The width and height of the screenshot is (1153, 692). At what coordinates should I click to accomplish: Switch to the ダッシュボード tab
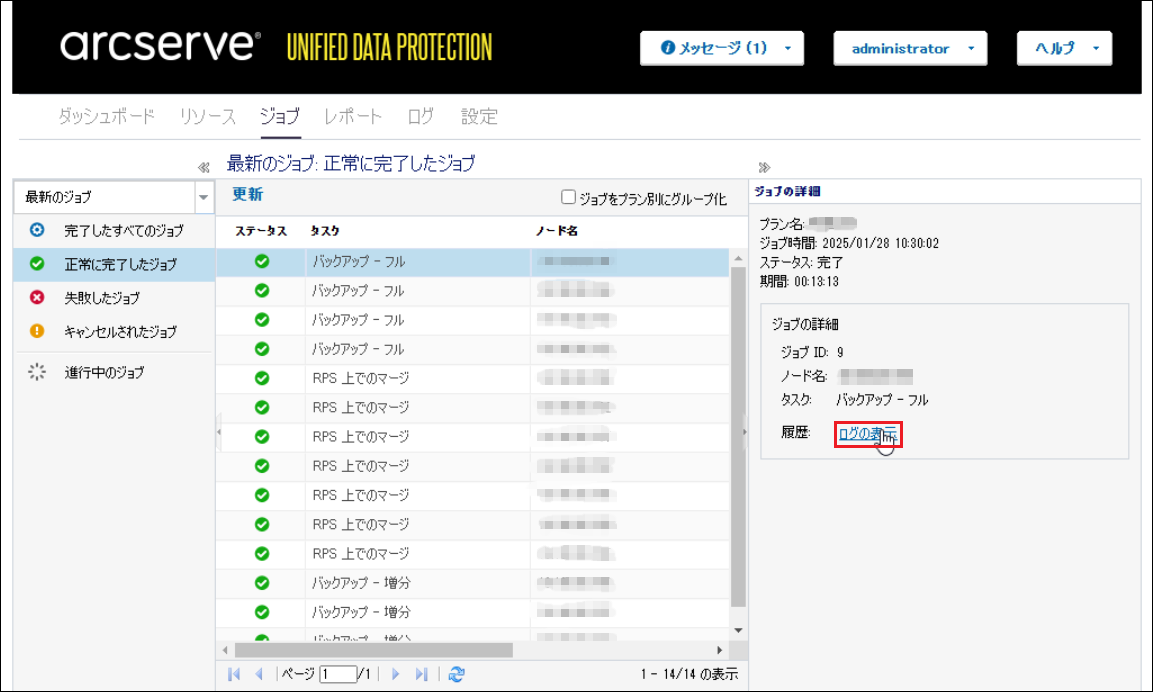pos(107,116)
